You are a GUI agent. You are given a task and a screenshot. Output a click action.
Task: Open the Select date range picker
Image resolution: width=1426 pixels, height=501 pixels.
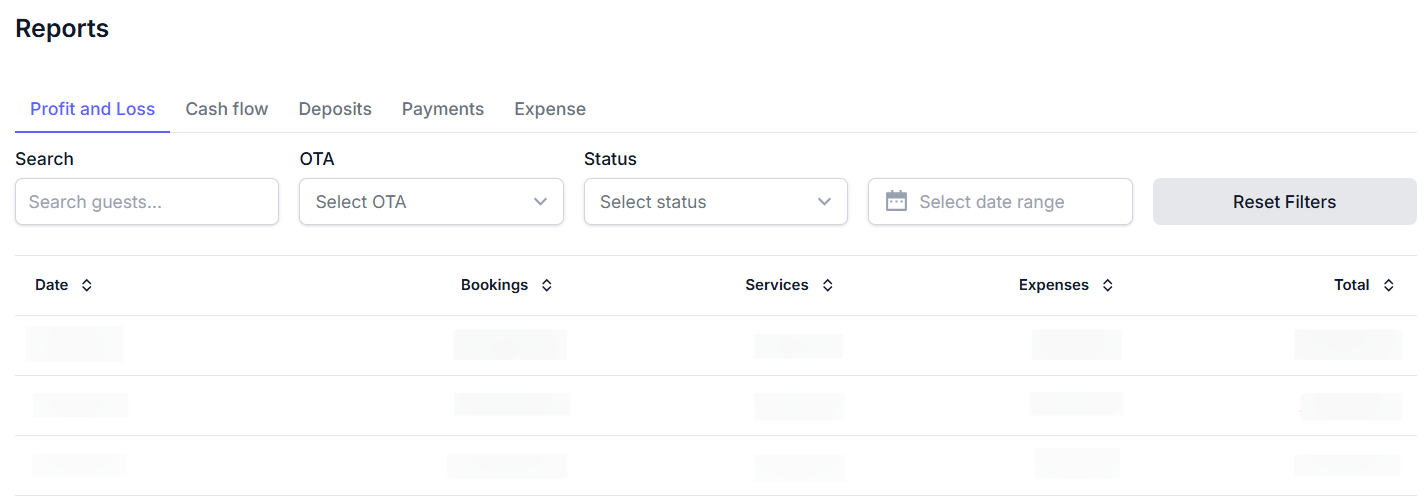1000,202
